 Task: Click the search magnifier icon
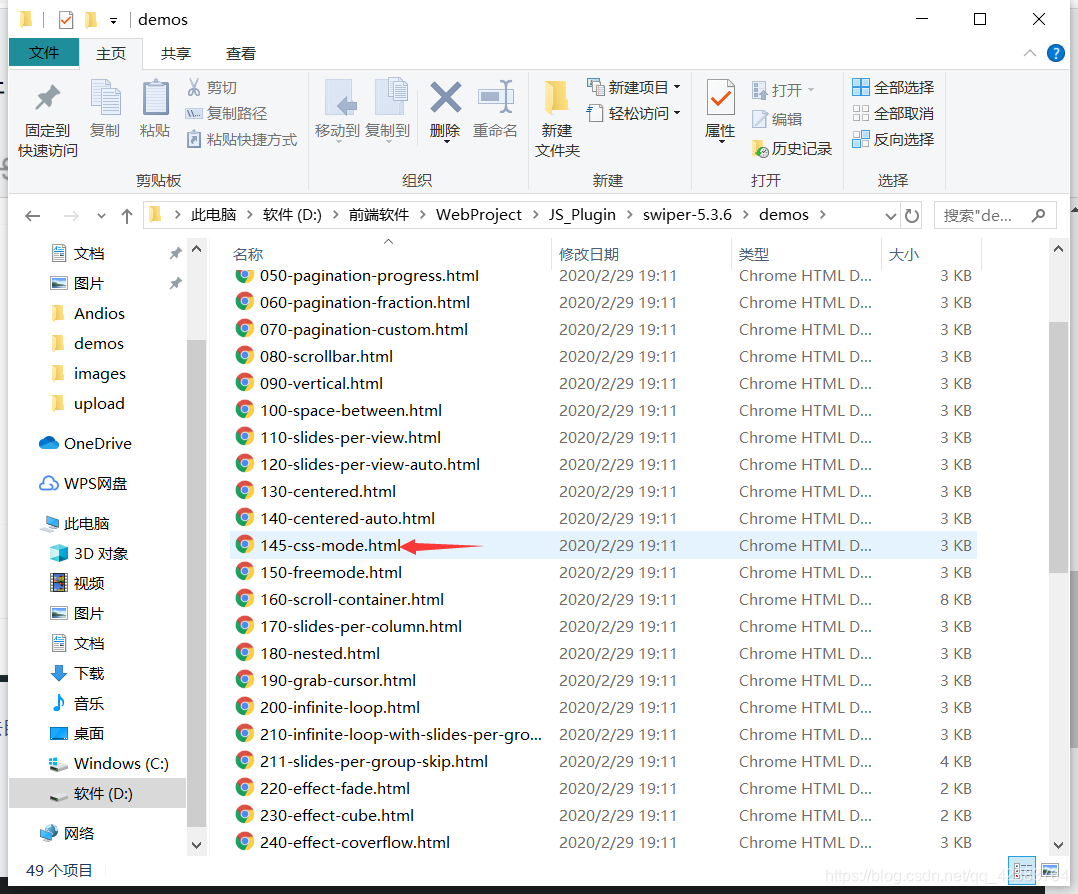(1039, 216)
